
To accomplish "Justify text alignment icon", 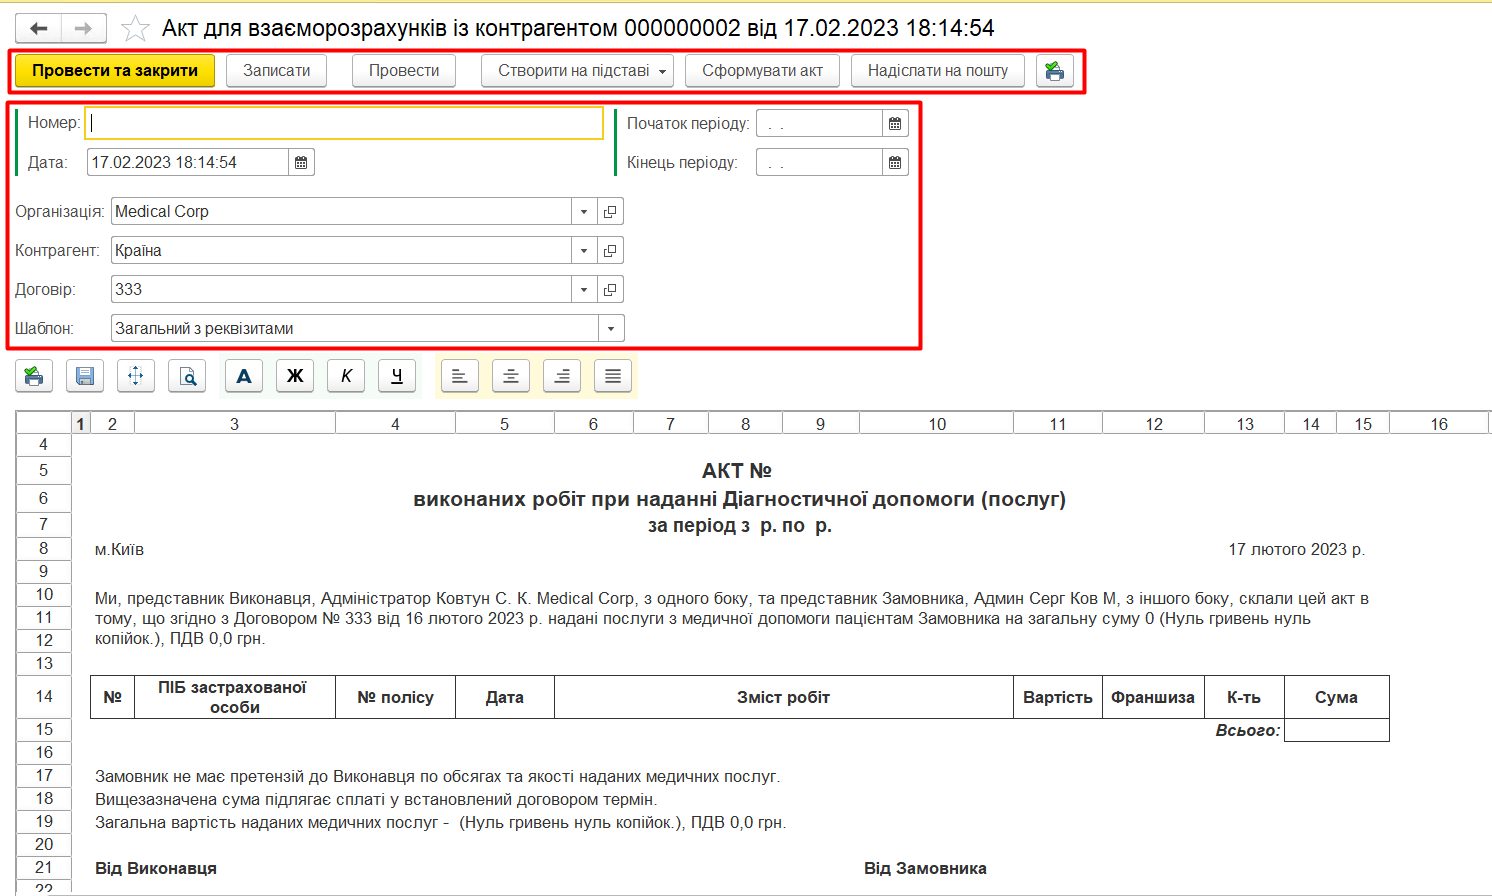I will pos(613,376).
